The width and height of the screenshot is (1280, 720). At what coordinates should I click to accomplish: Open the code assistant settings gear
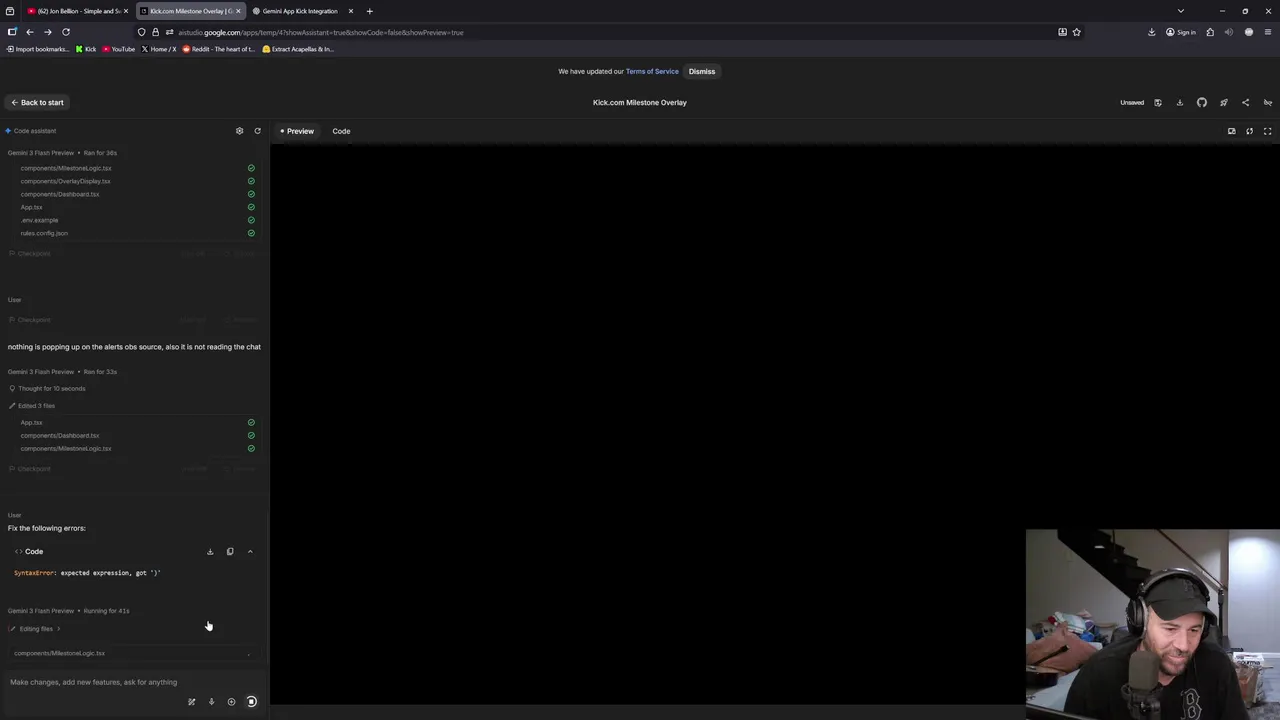pyautogui.click(x=239, y=131)
